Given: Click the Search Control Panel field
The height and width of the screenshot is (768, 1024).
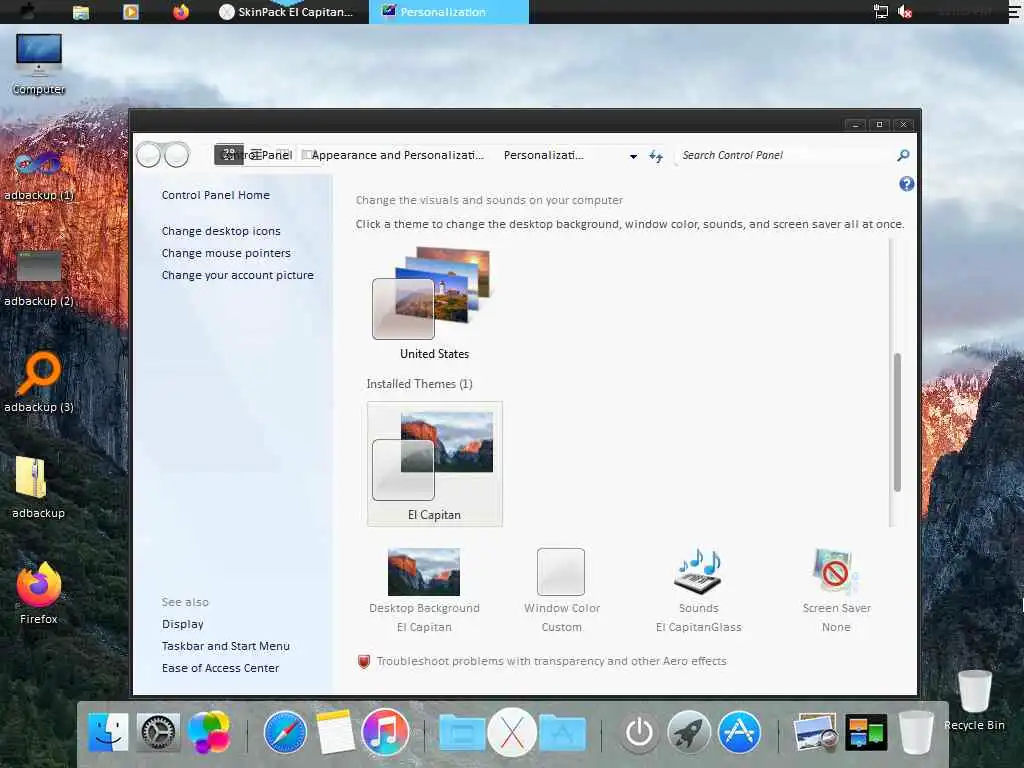Looking at the screenshot, I should click(x=784, y=155).
